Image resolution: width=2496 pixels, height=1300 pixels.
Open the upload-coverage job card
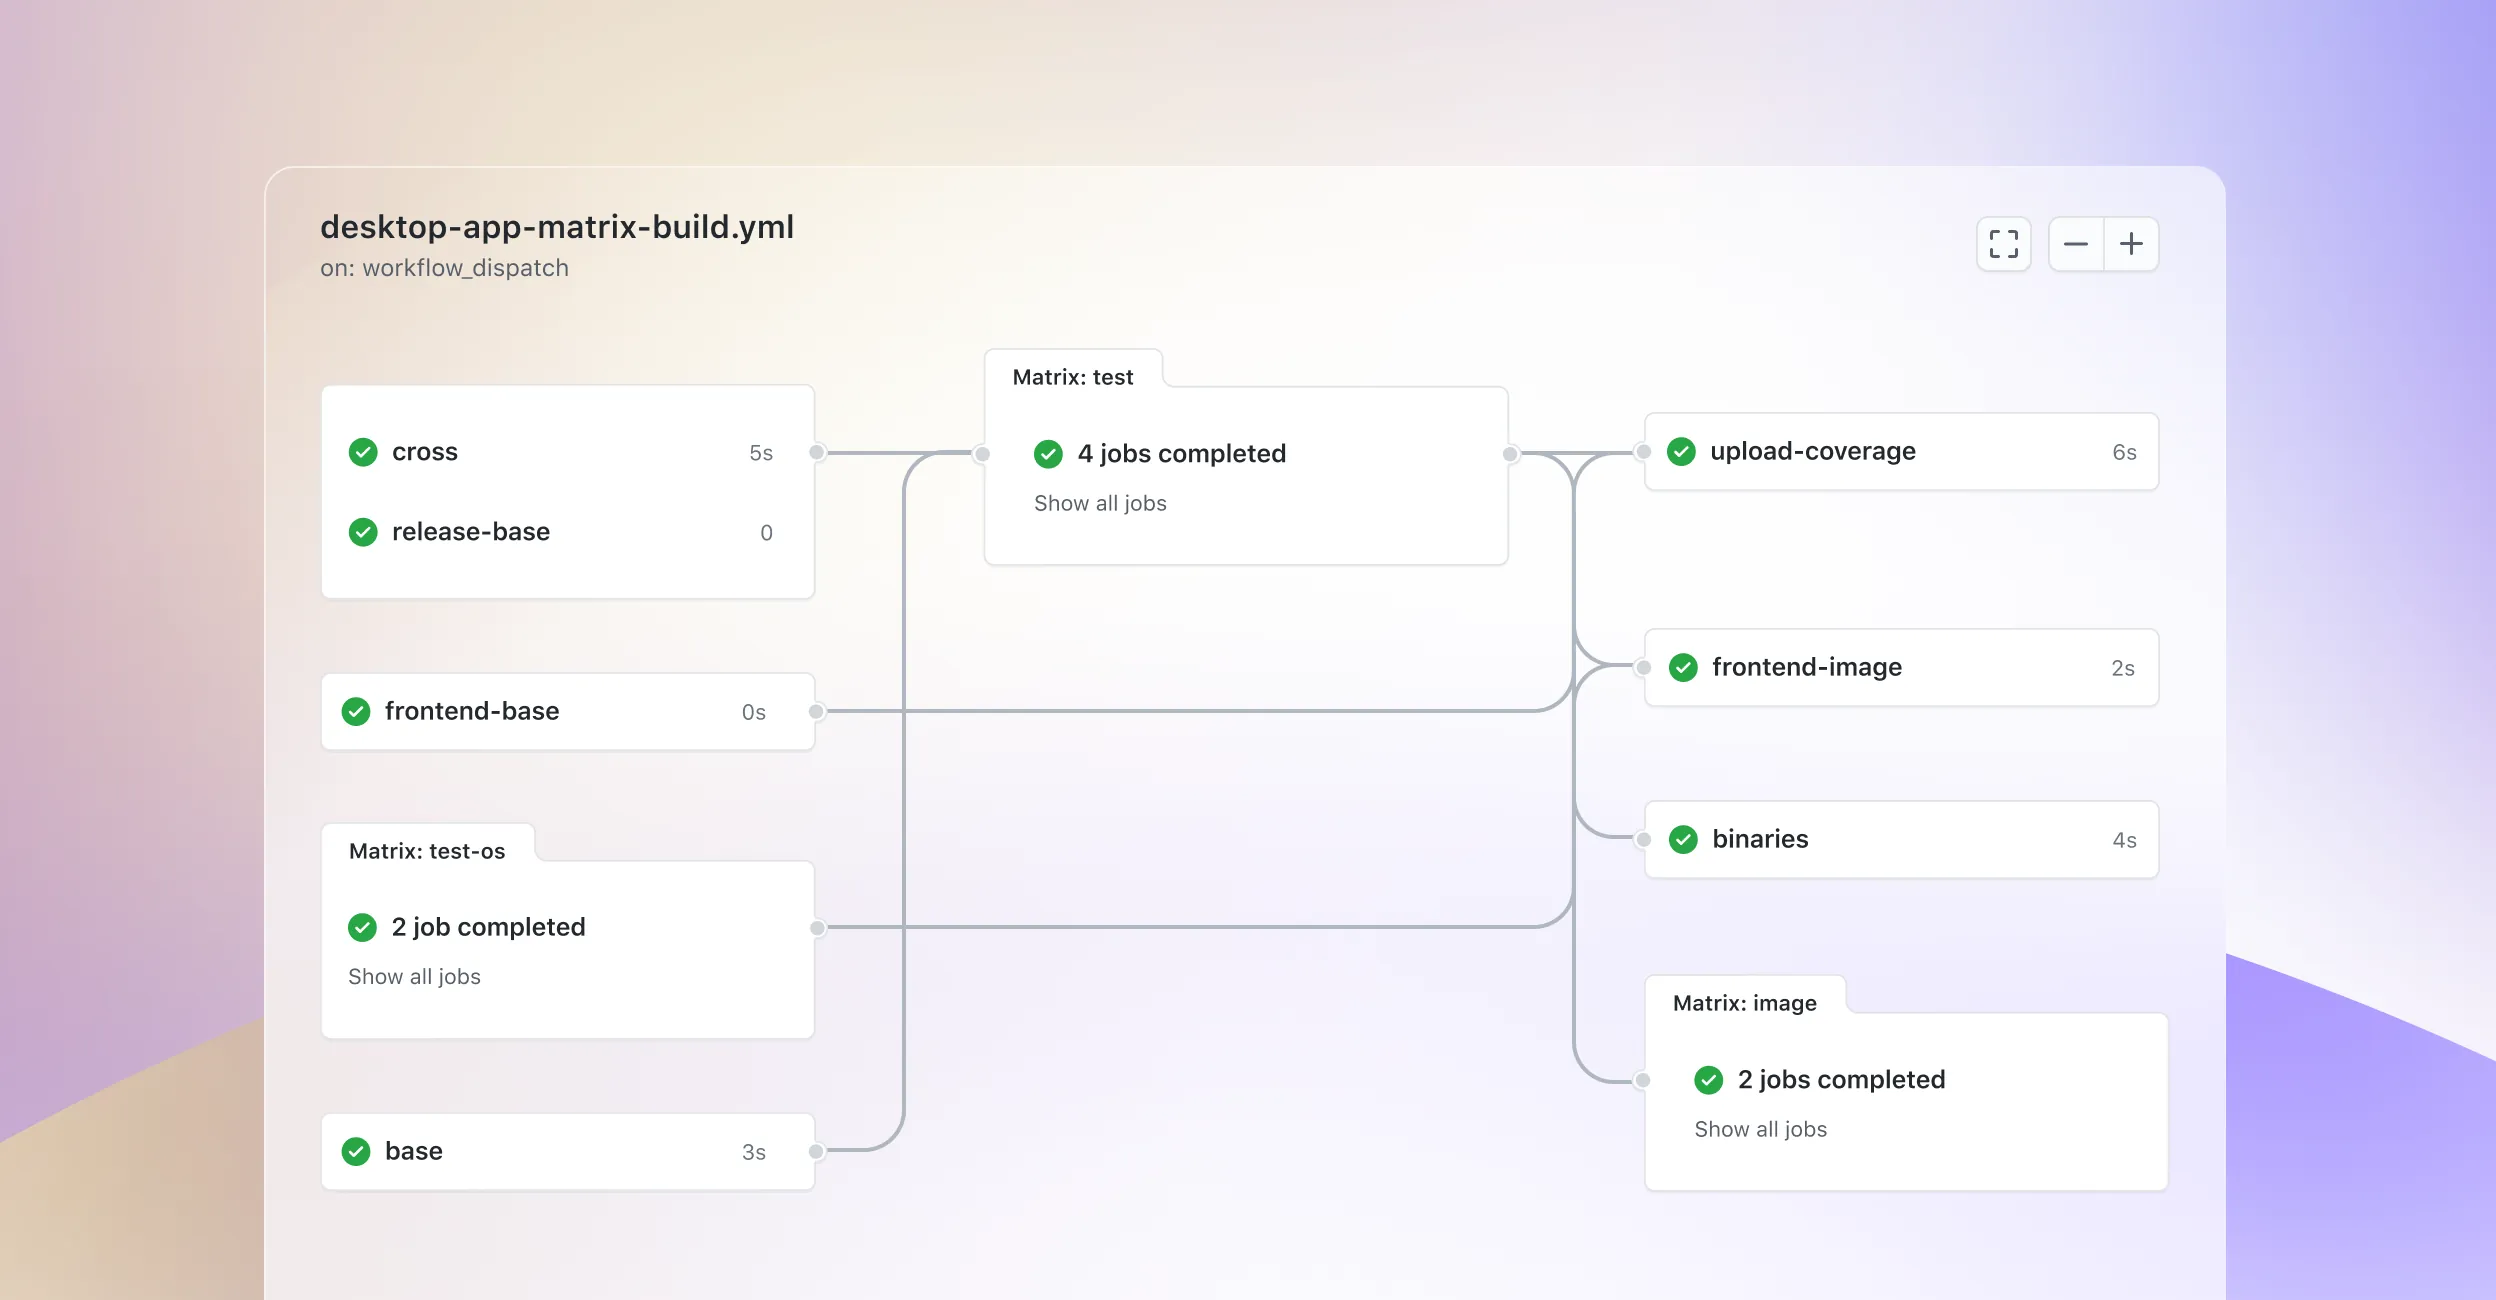[1900, 451]
